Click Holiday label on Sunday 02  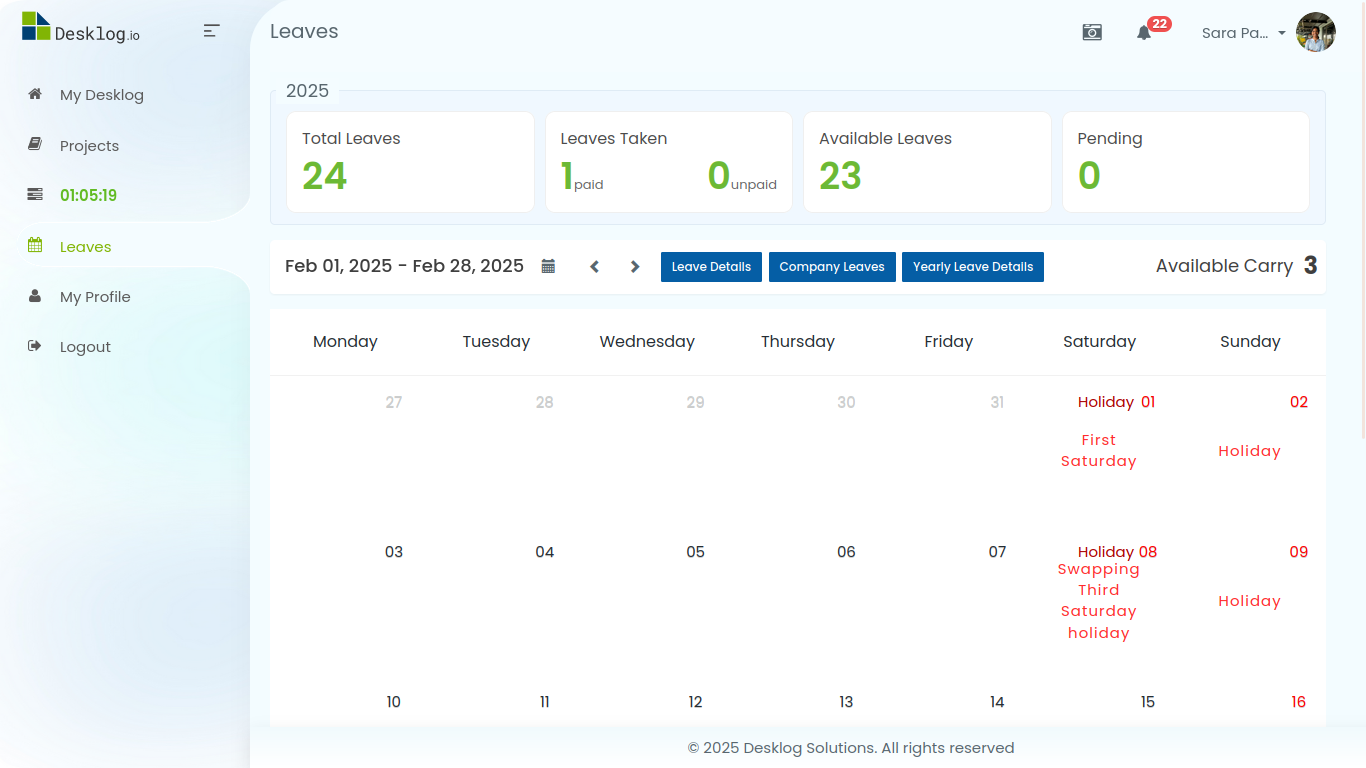(1250, 451)
